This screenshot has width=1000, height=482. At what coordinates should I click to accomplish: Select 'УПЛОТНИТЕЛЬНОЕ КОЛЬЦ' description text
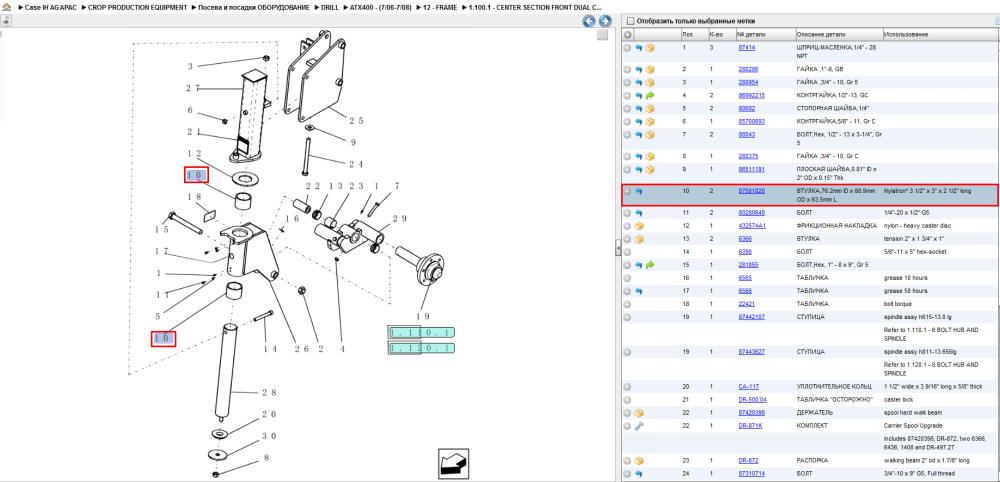point(834,386)
